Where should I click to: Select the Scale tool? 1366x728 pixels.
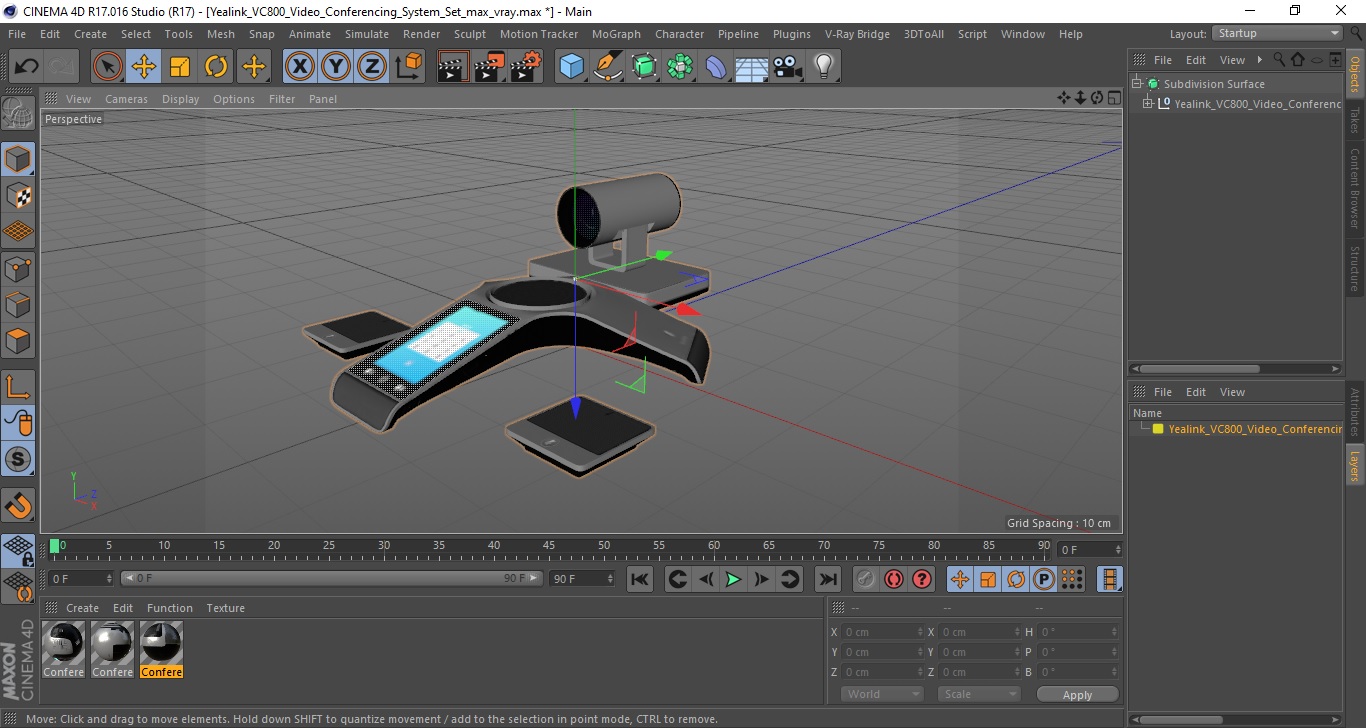(x=180, y=67)
